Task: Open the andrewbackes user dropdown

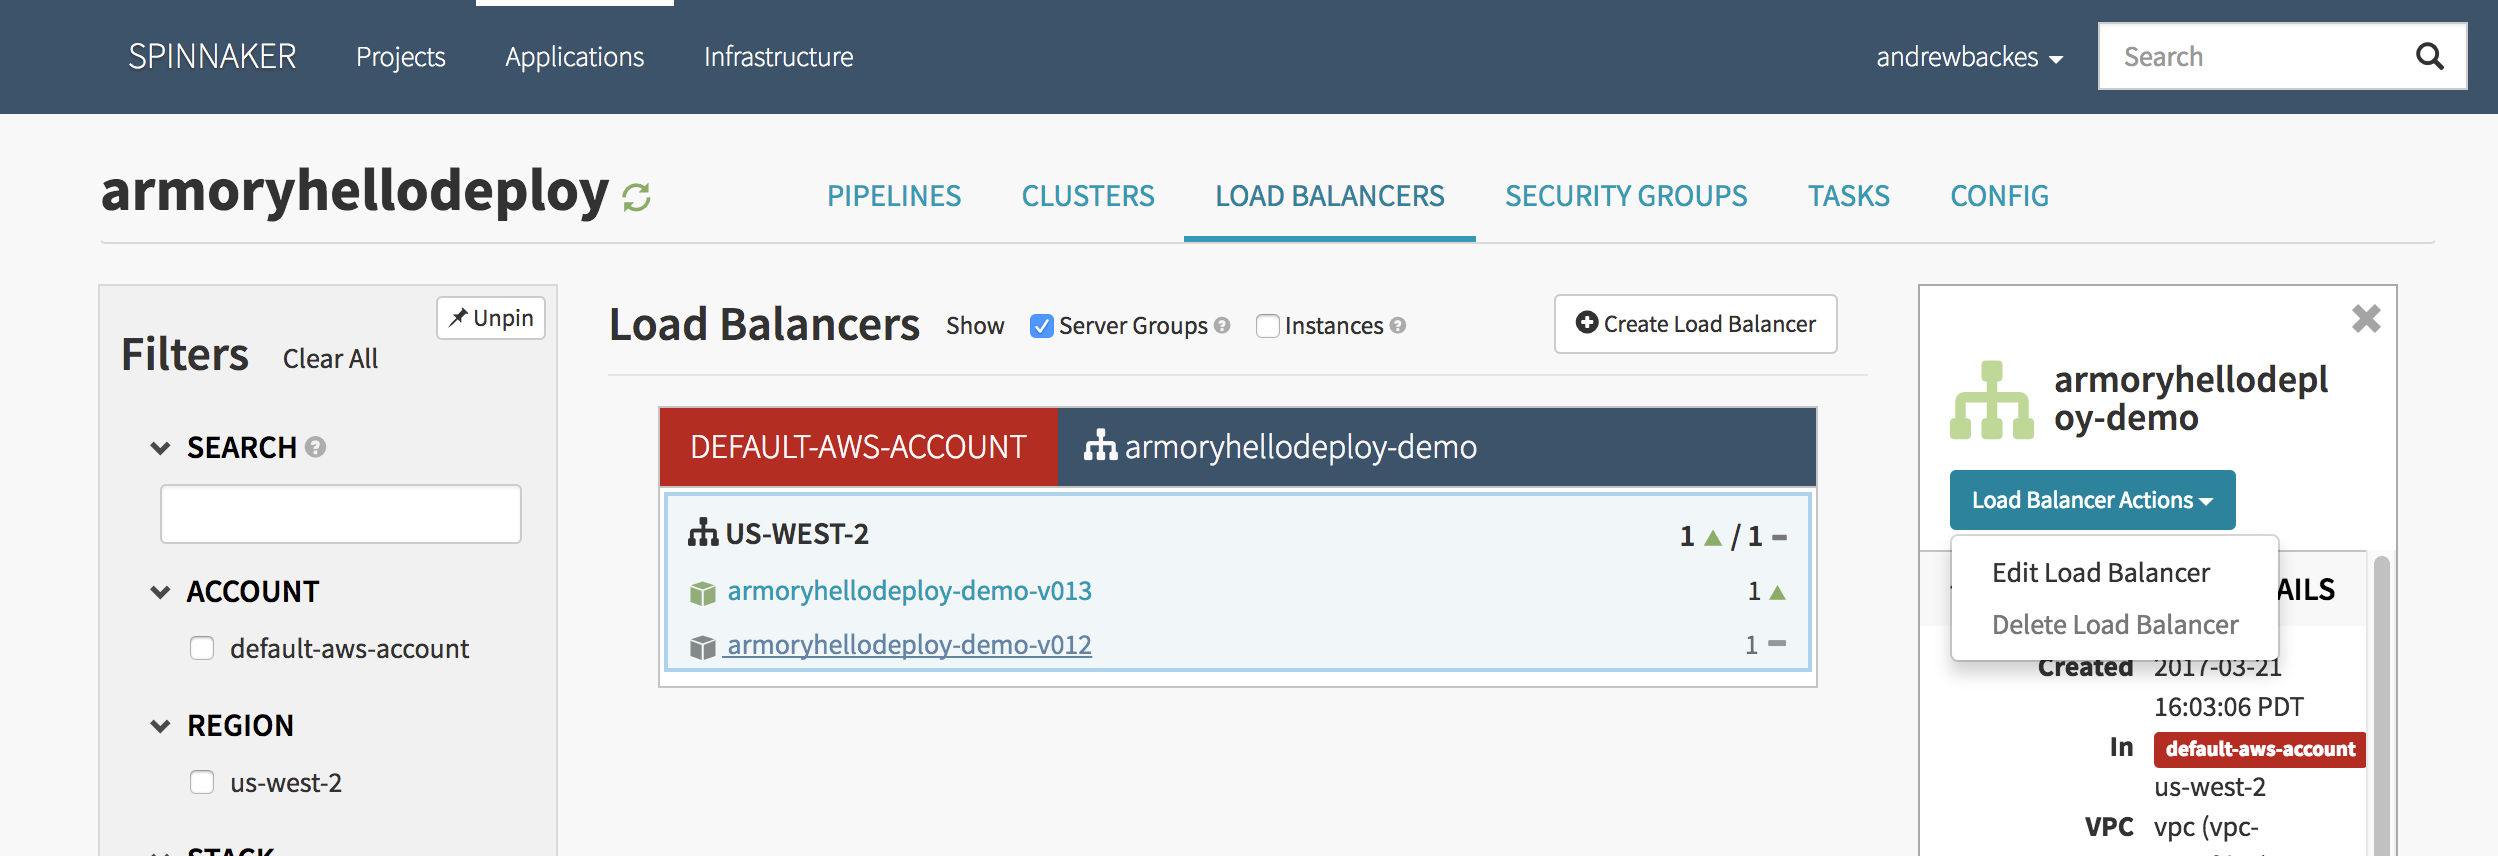Action: [1968, 57]
